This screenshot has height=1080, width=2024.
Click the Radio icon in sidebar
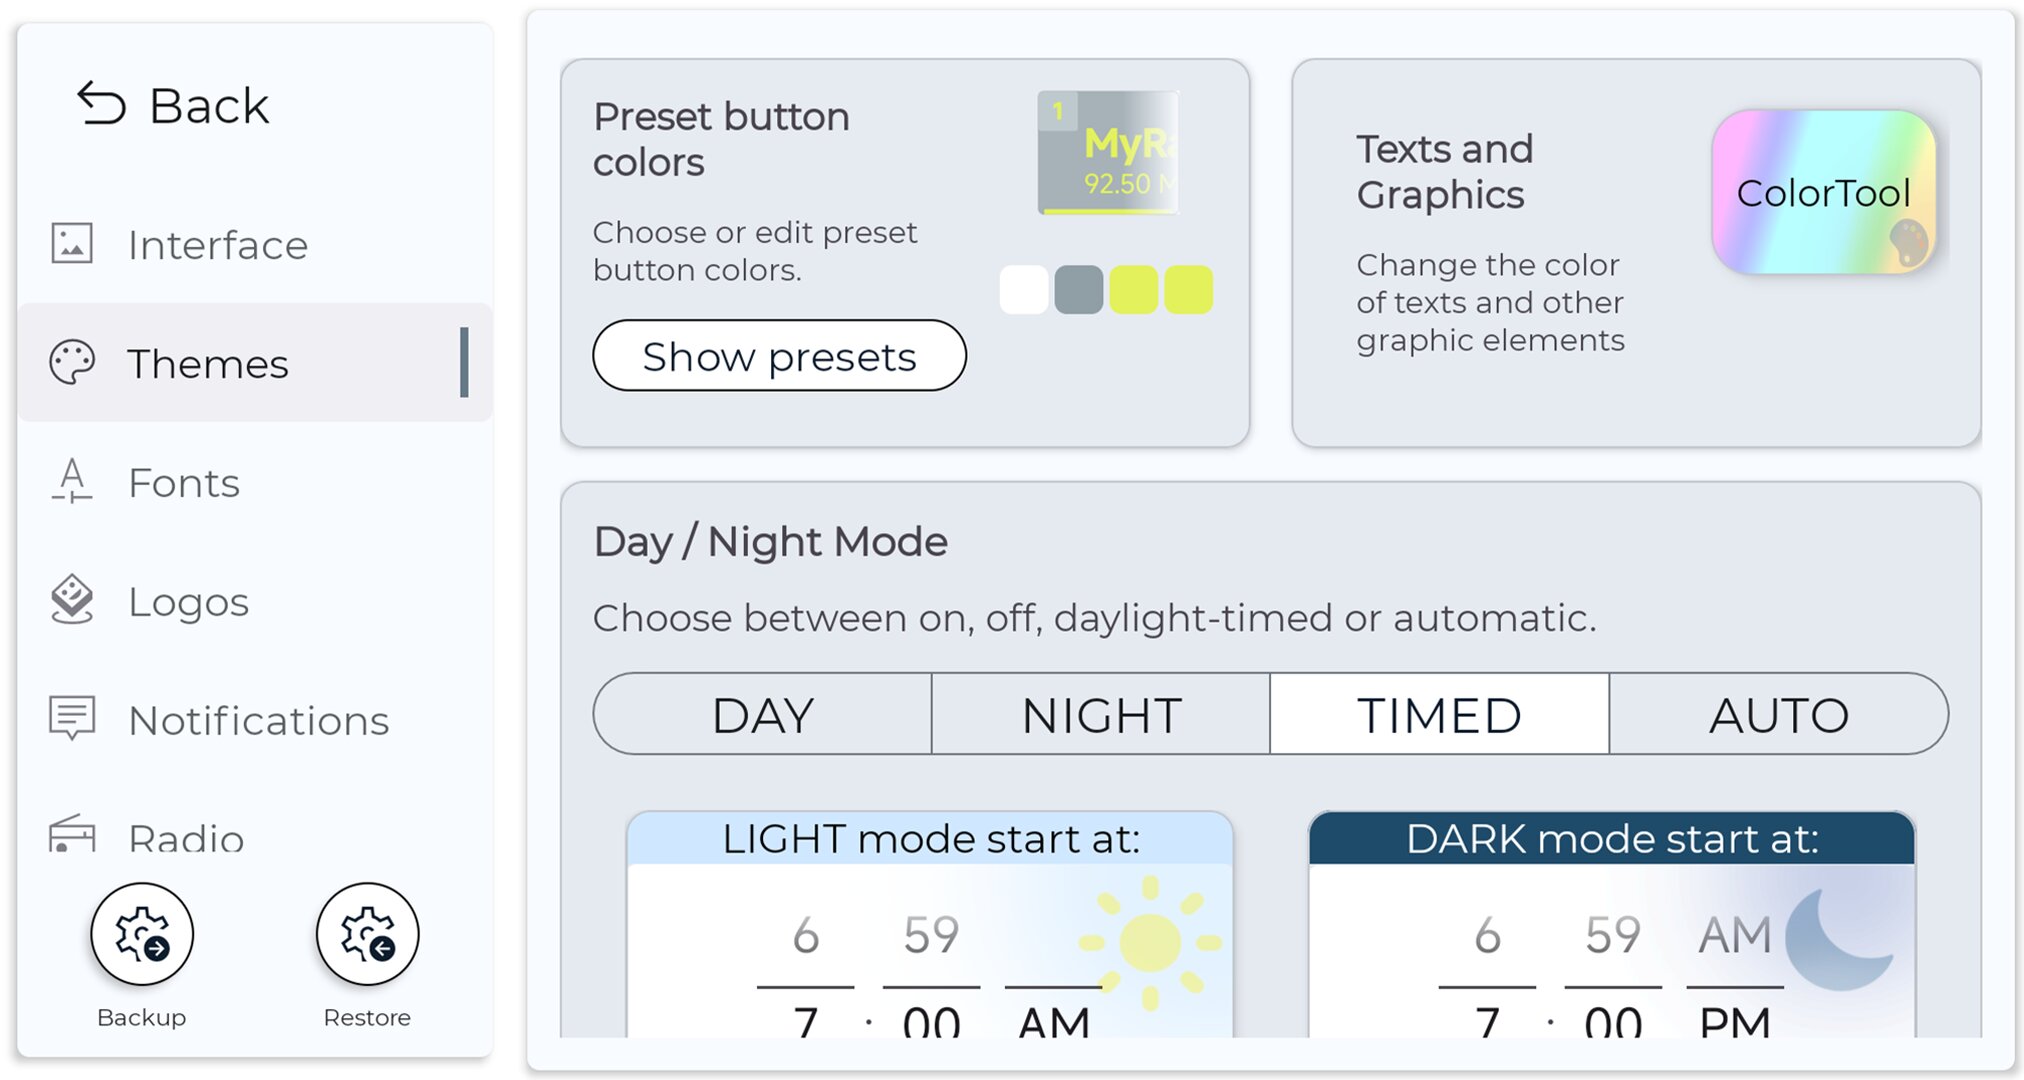(x=72, y=833)
